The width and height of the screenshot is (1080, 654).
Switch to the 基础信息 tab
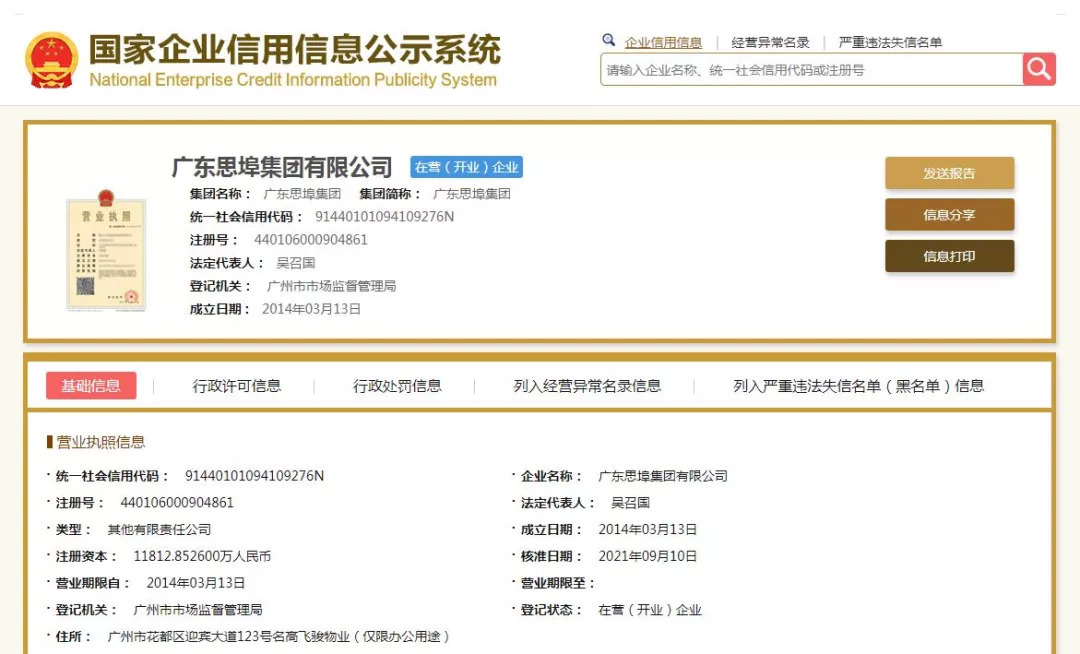pyautogui.click(x=91, y=386)
